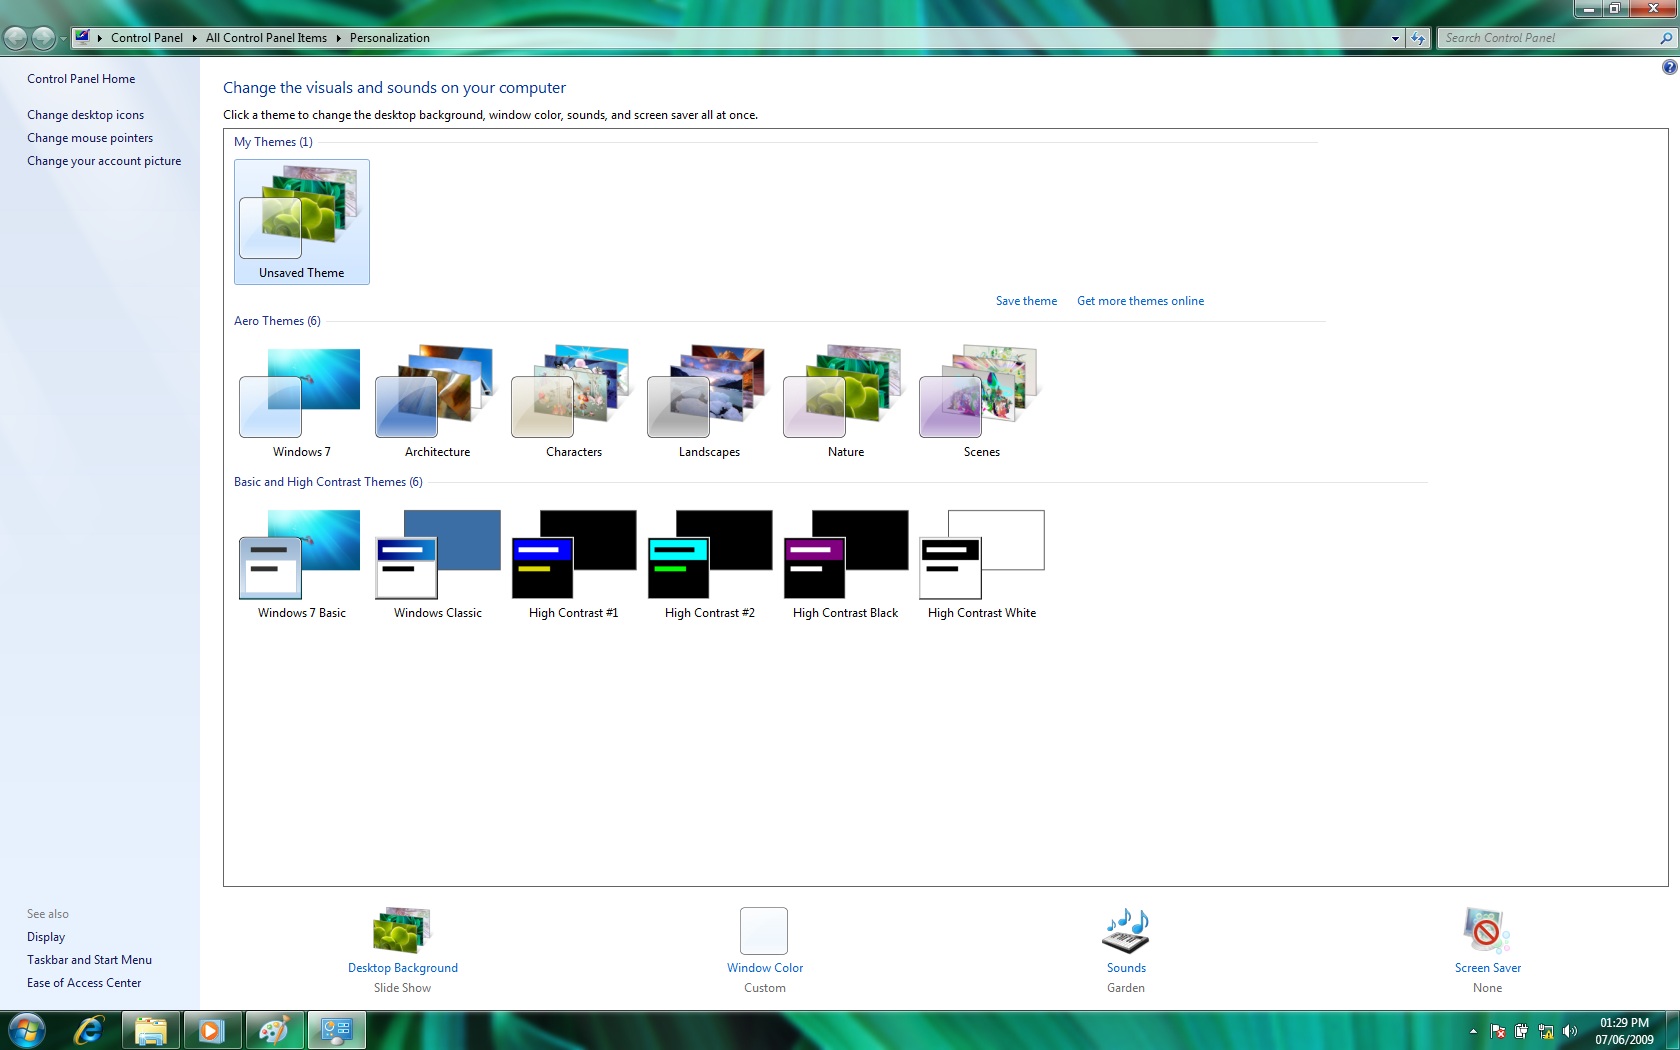Open the Desktop Background settings icon
Image resolution: width=1680 pixels, height=1050 pixels.
click(402, 930)
